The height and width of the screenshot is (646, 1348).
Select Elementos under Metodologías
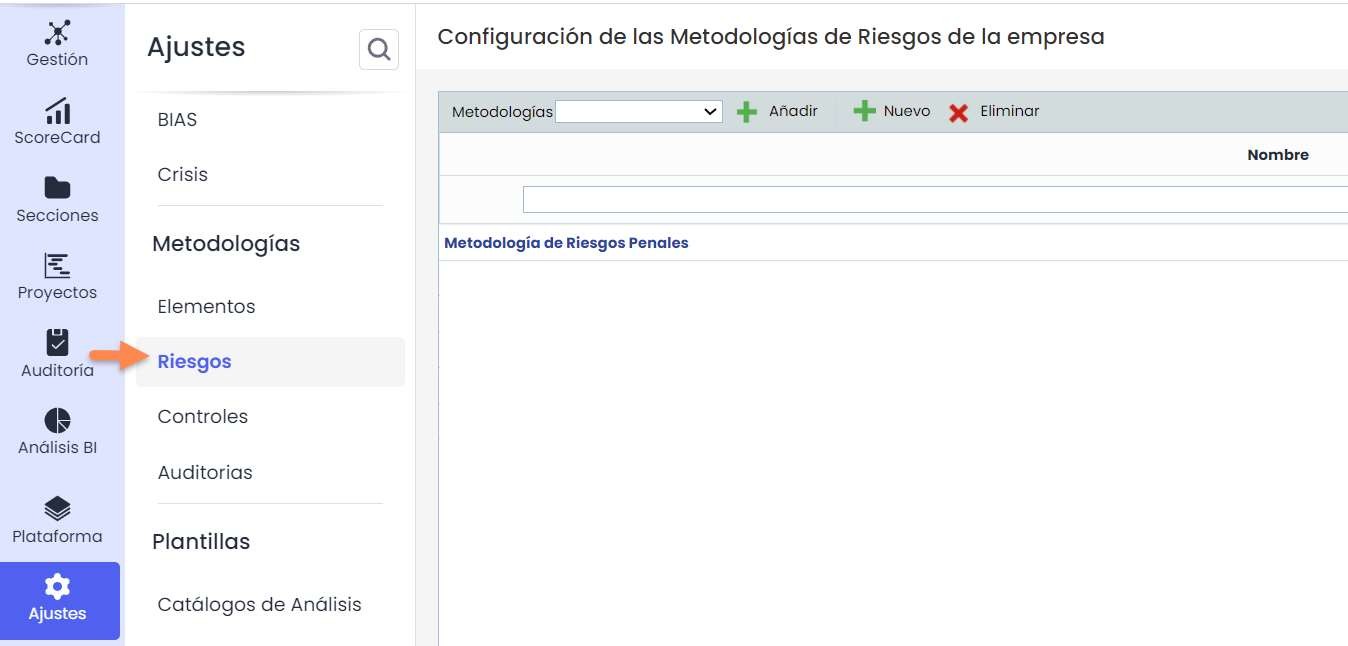pyautogui.click(x=206, y=307)
